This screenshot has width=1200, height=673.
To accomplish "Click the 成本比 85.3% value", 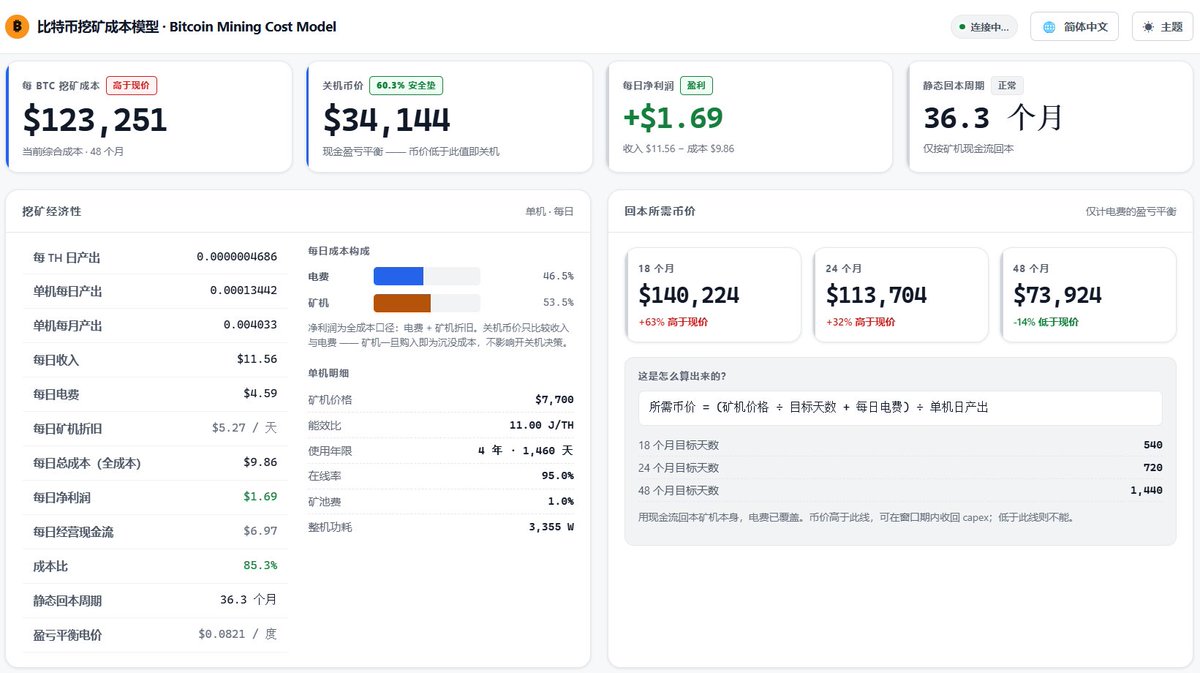I will tap(260, 566).
